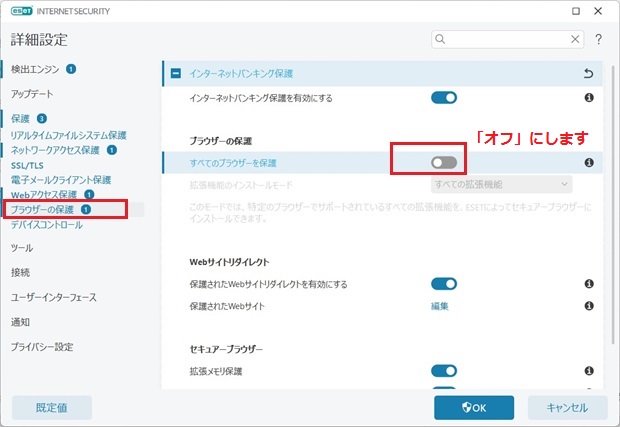Image resolution: width=620 pixels, height=427 pixels.
Task: Select 電子メールクライアント保護 in sidebar
Action: (61, 180)
